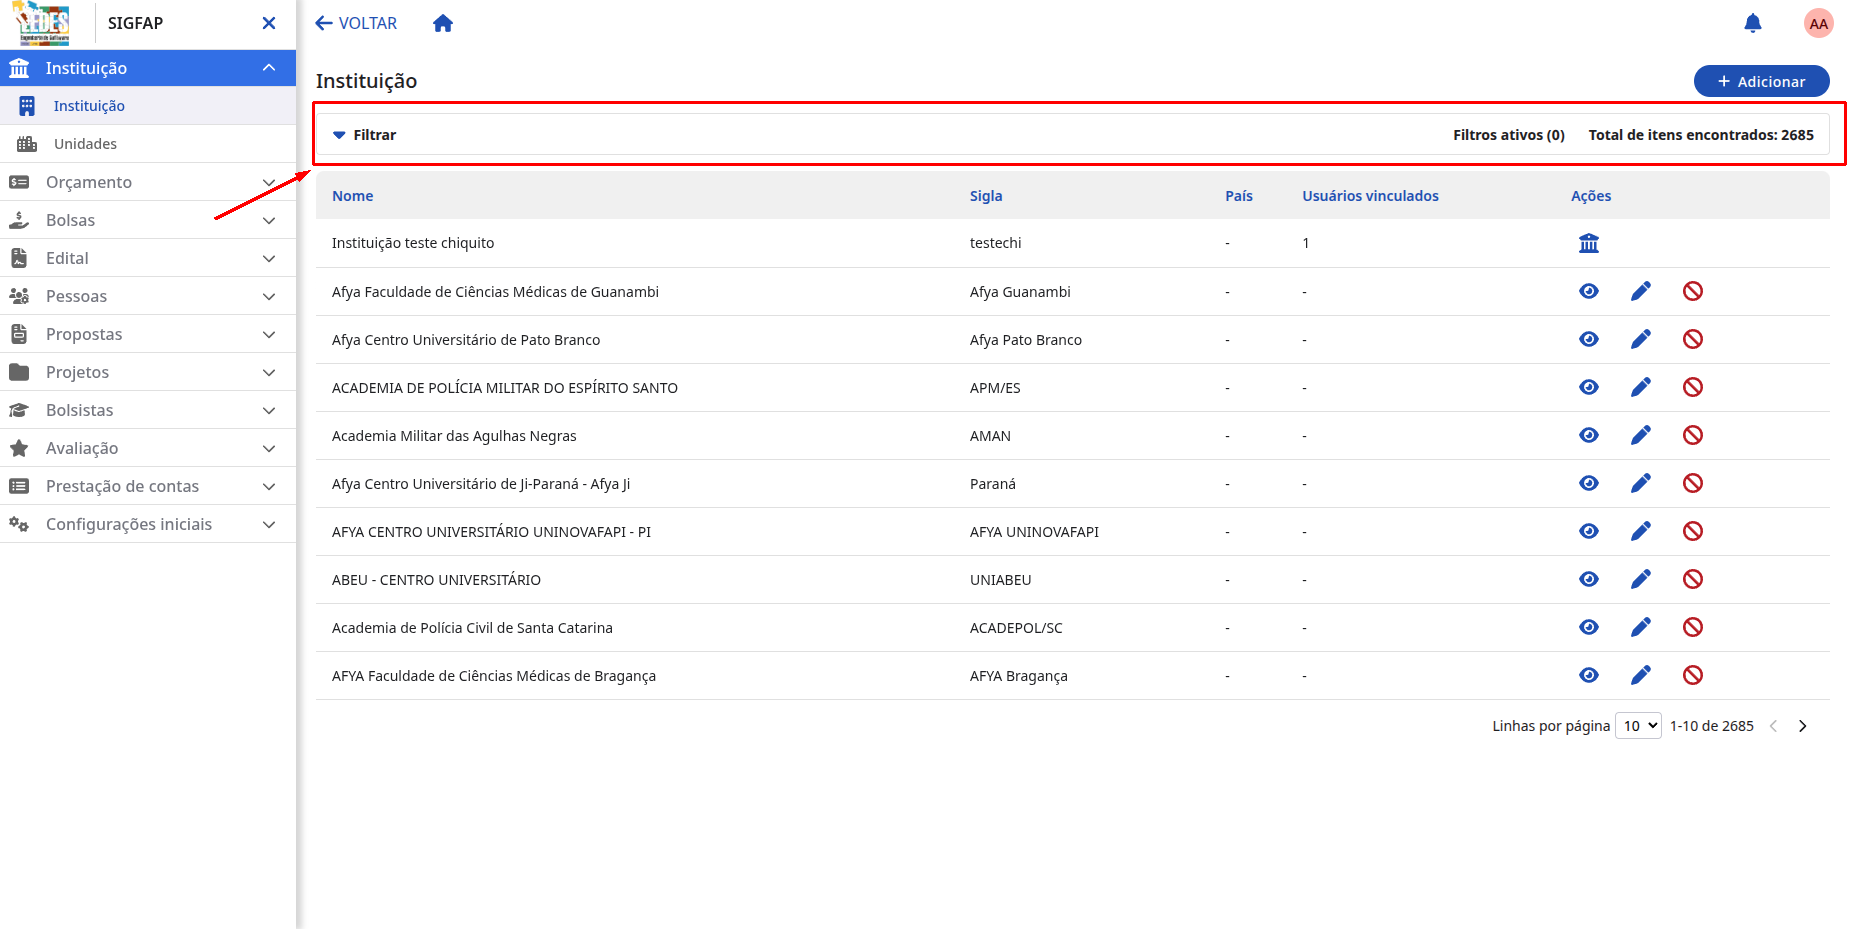This screenshot has height=929, width=1849.
Task: Deactivate AFYA Bragança institution
Action: pos(1693,675)
